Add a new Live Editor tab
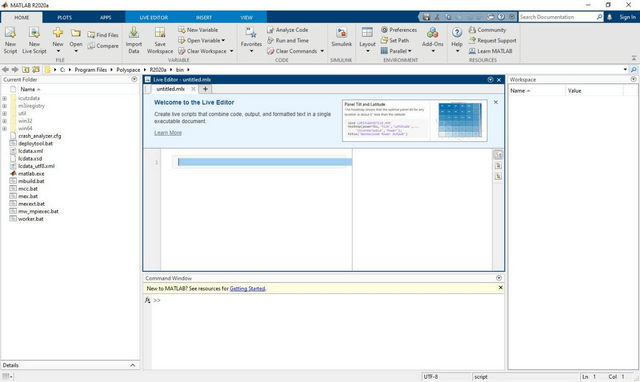The width and height of the screenshot is (640, 382). click(205, 89)
